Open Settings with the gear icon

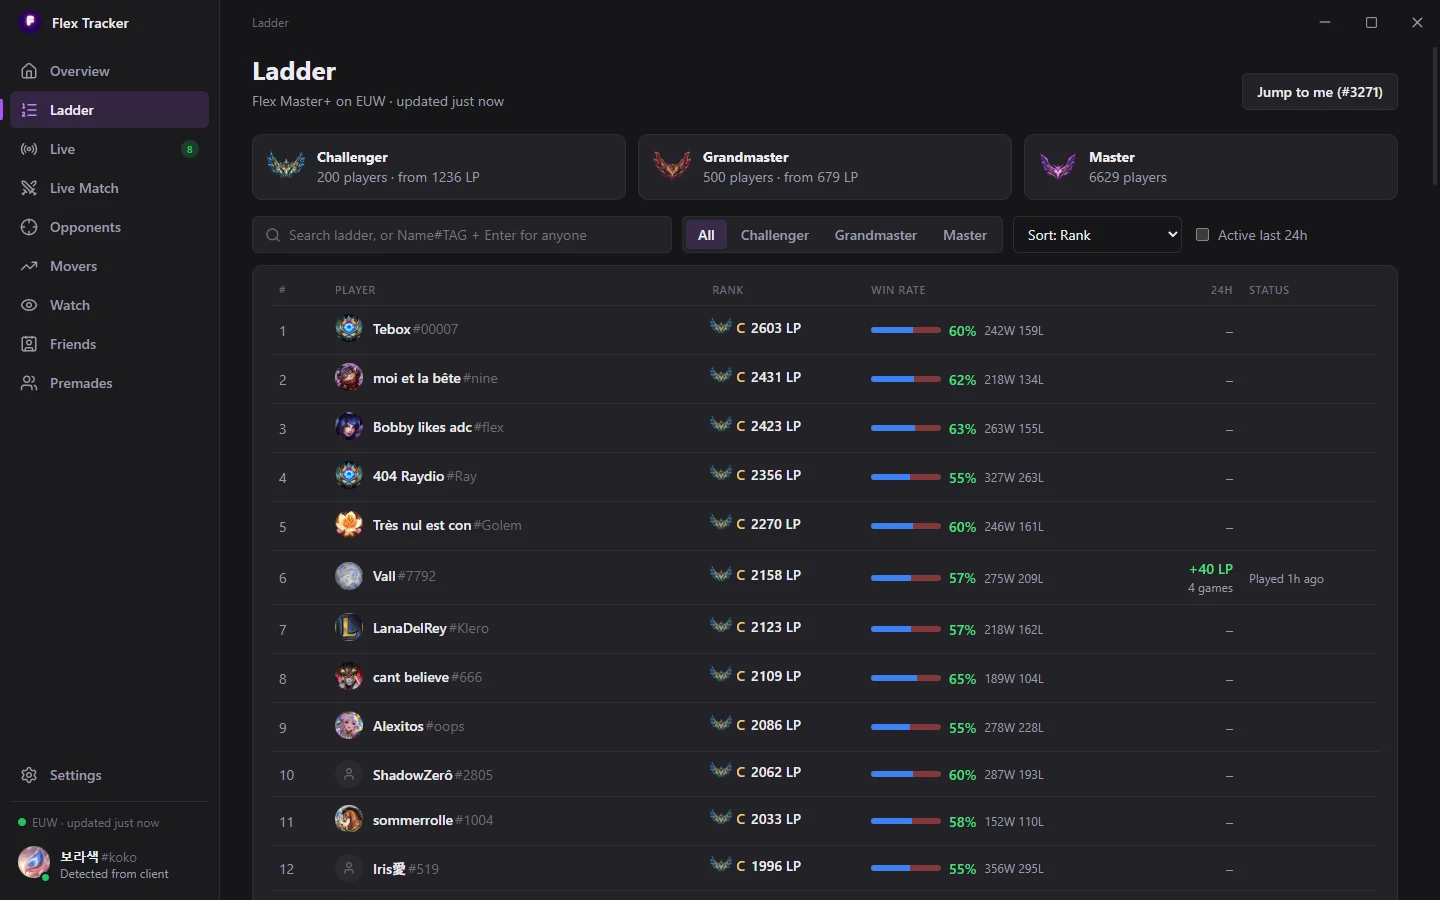click(x=29, y=775)
